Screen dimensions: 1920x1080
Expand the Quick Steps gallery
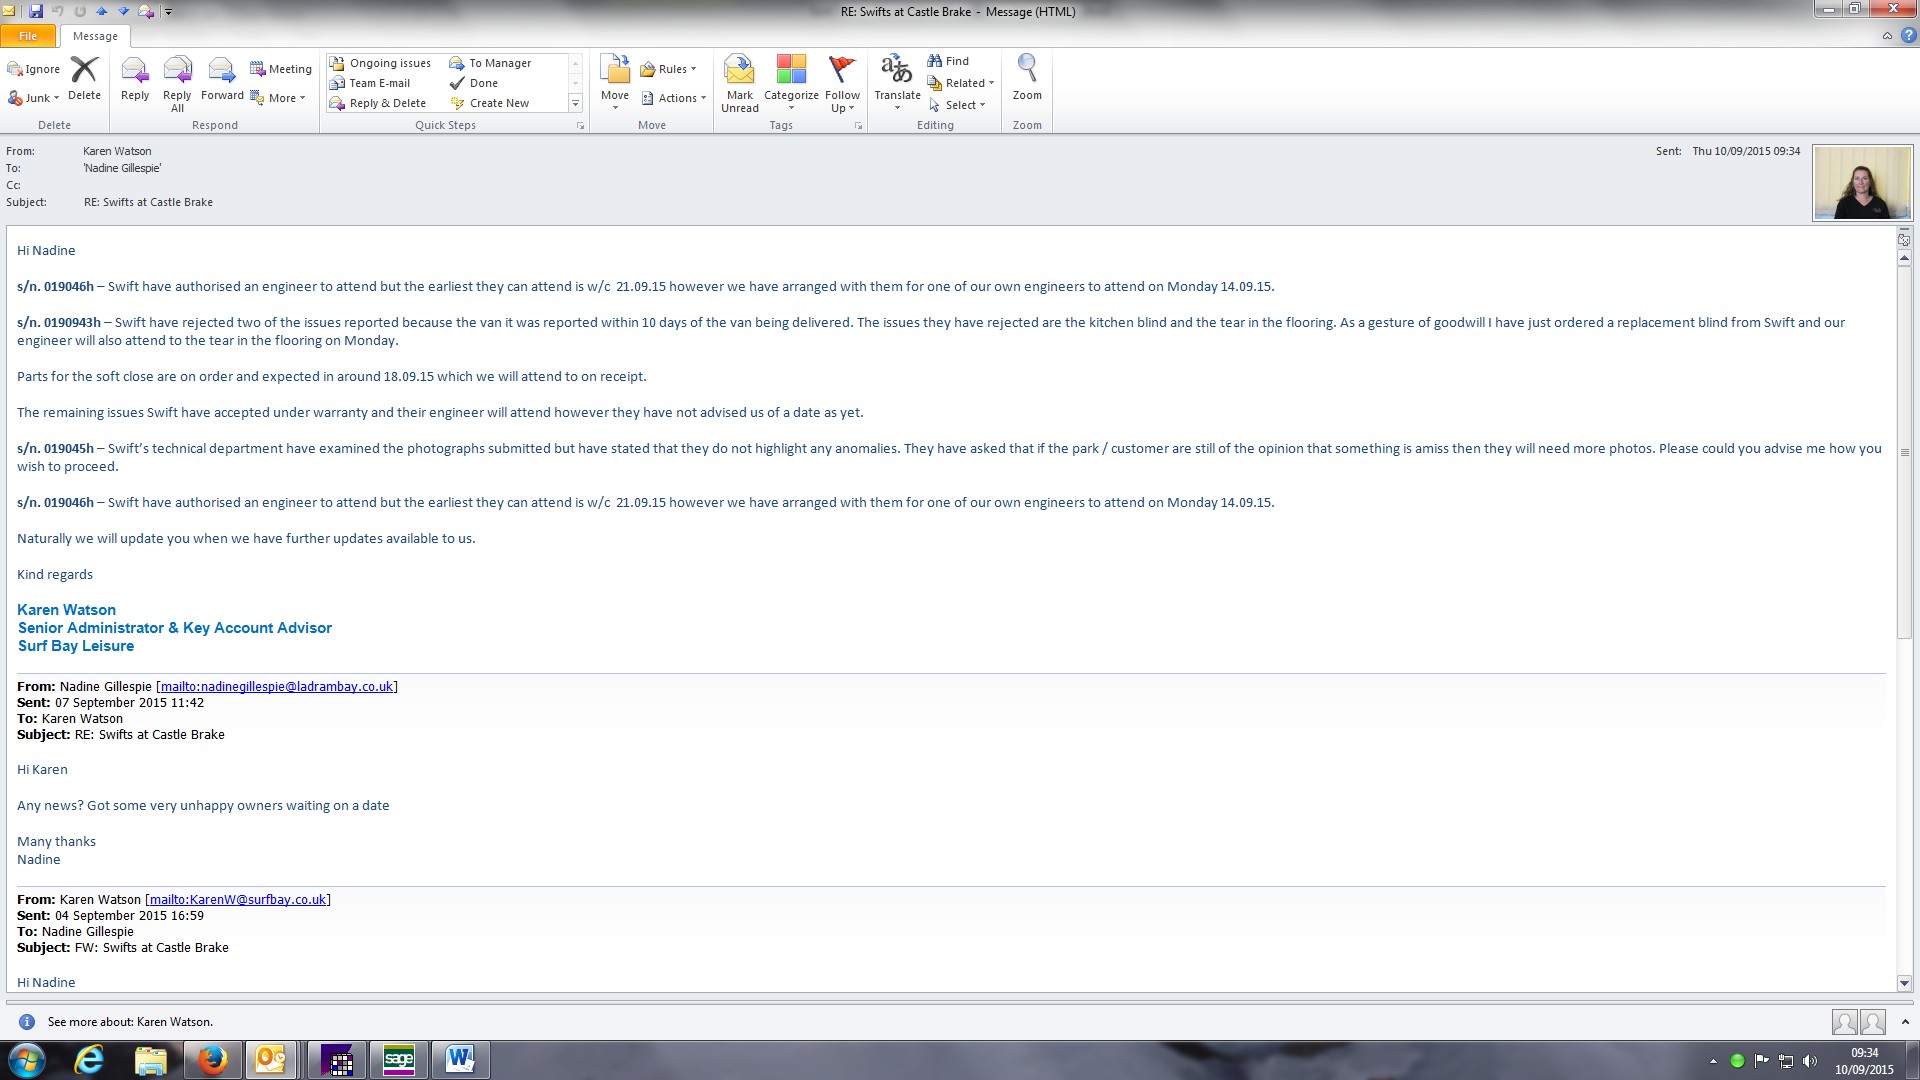[x=575, y=103]
